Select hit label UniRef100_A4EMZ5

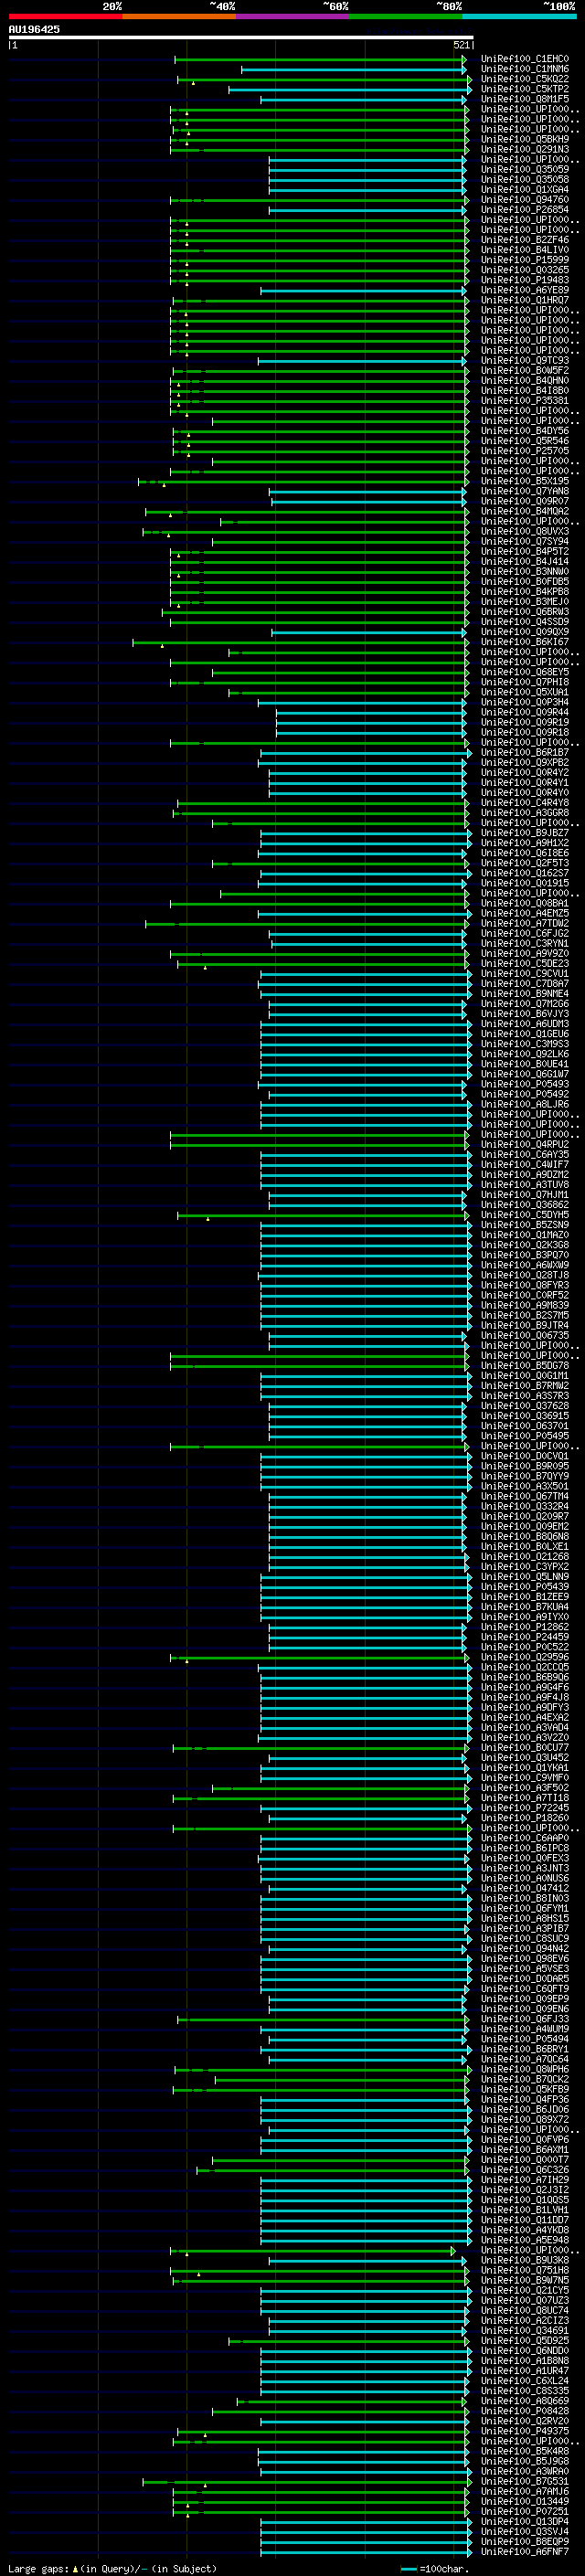click(525, 913)
